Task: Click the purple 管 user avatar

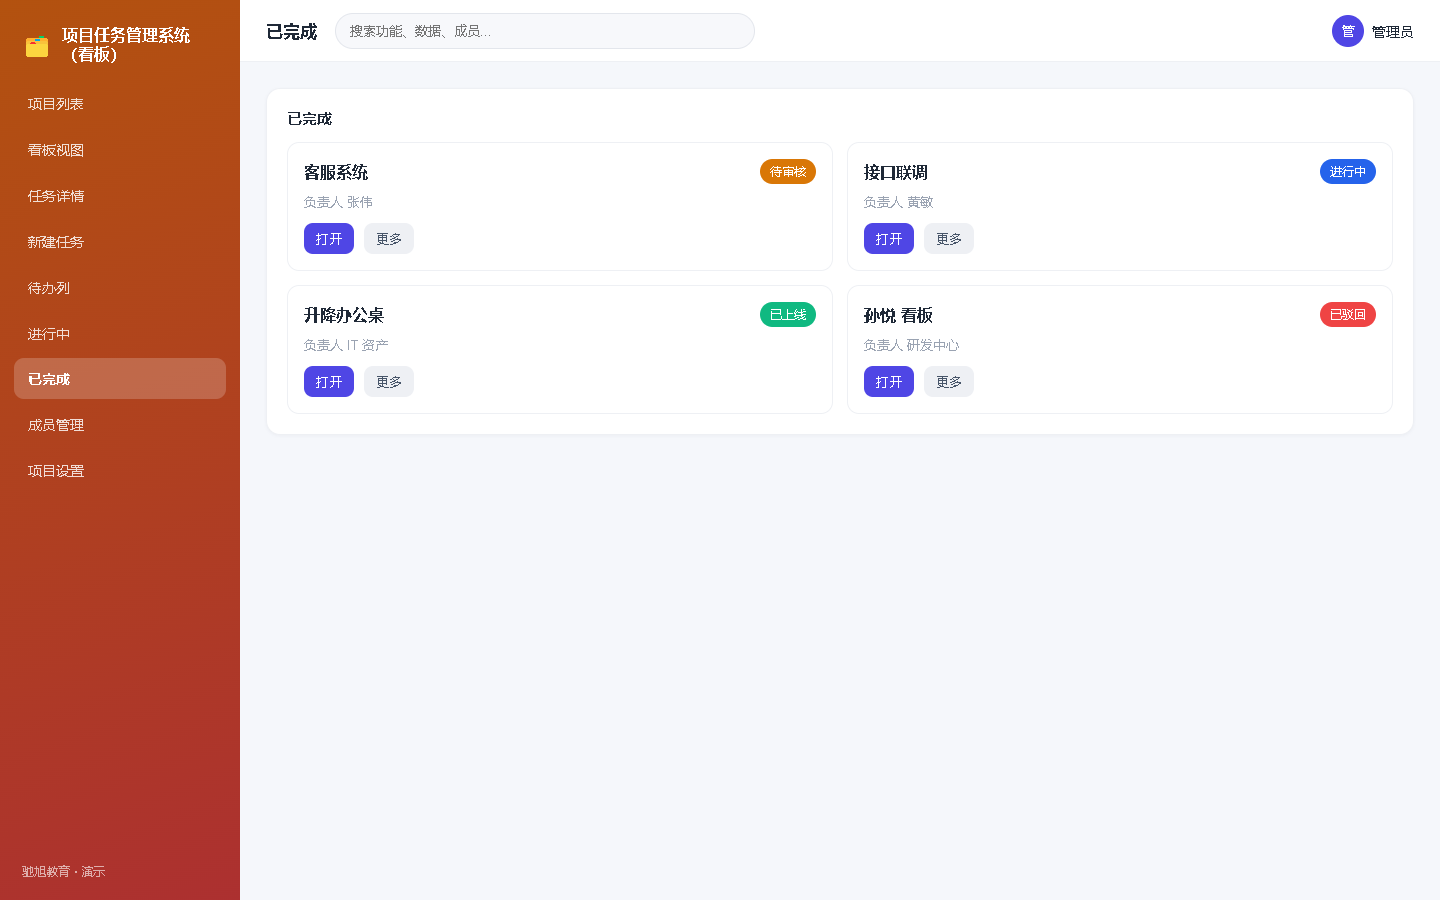Action: click(x=1348, y=31)
